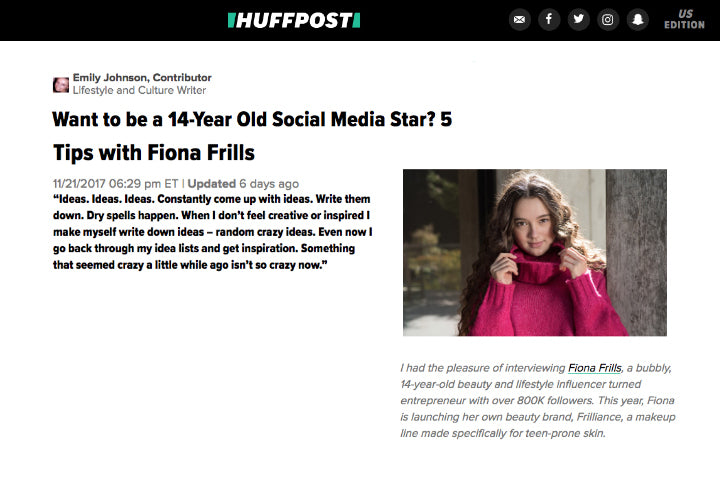Open the photo of girl in pink sweater
This screenshot has height=480, width=720.
[535, 252]
